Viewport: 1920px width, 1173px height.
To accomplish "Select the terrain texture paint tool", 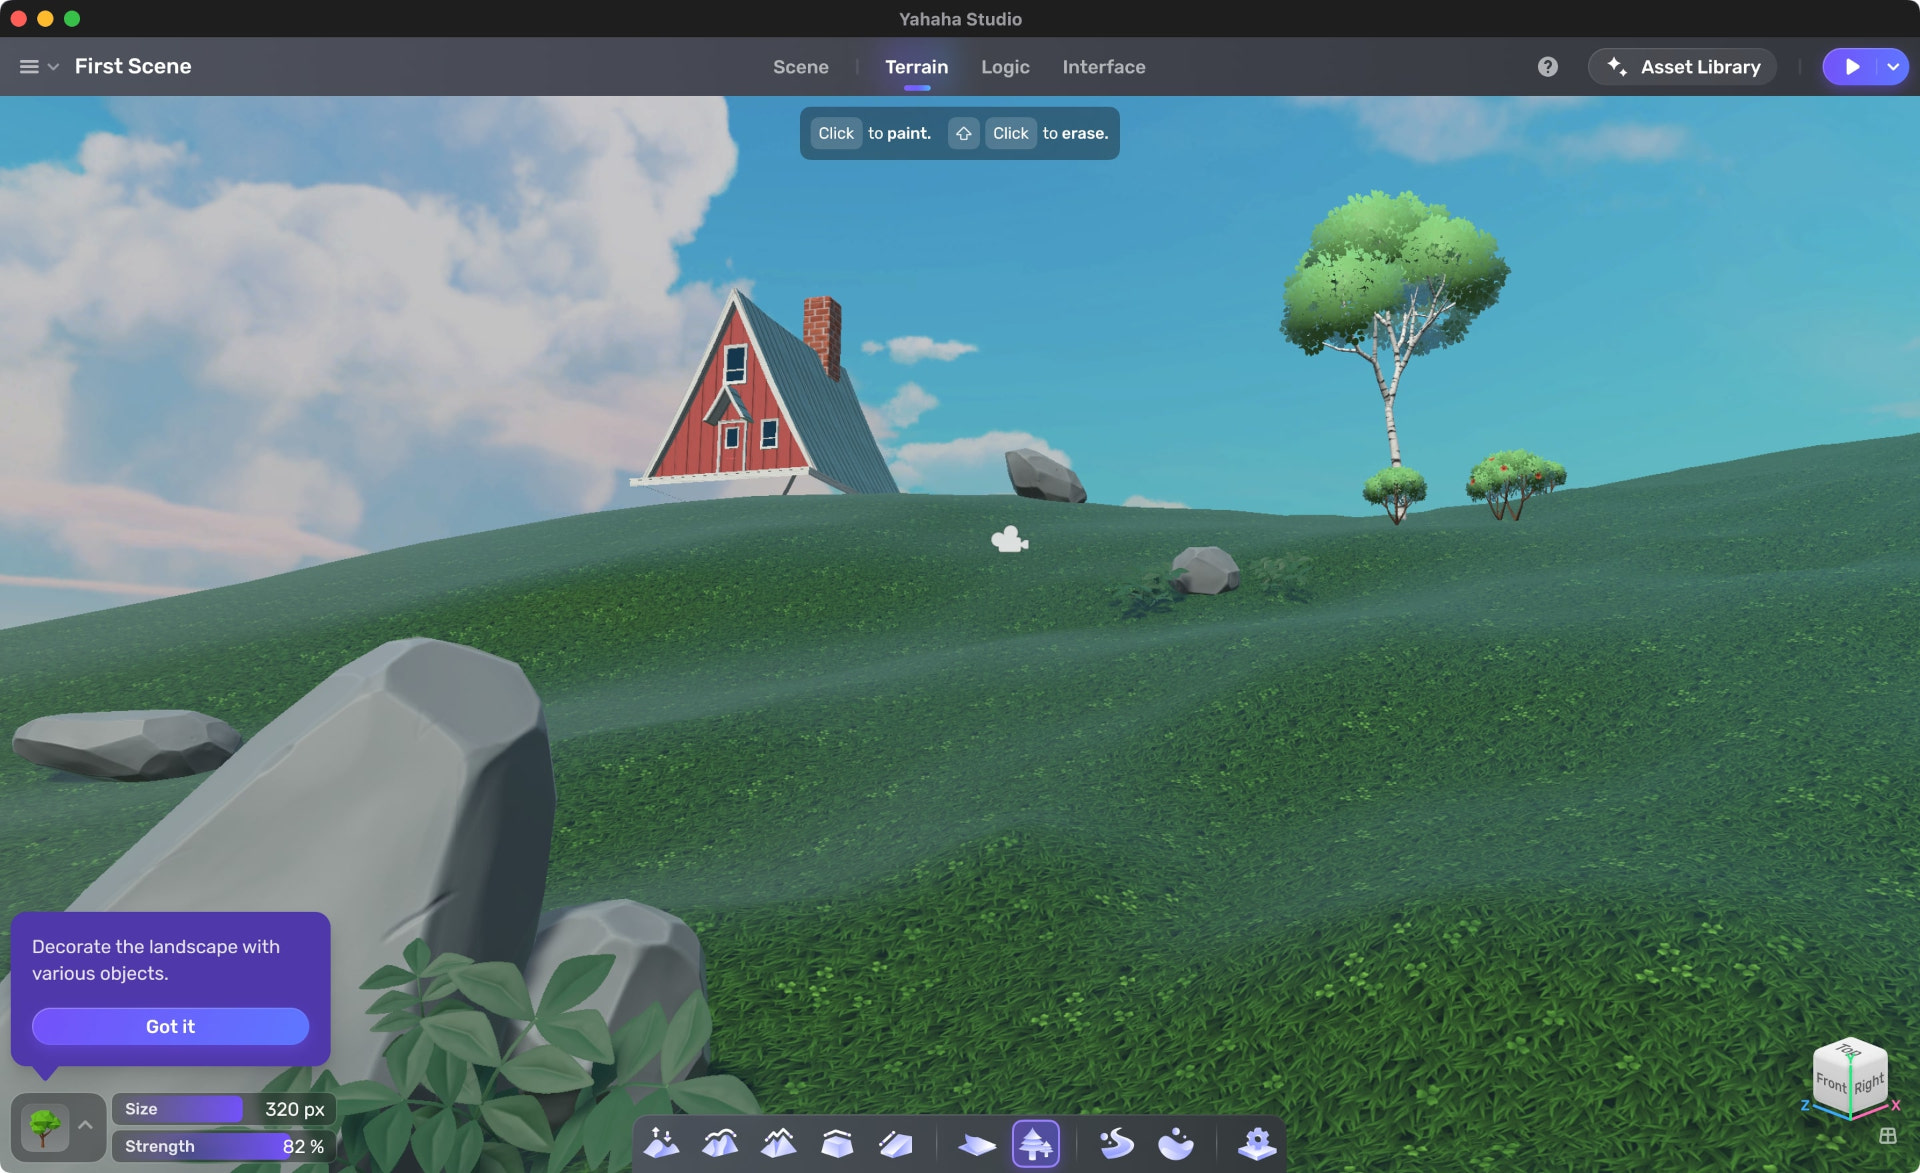I will [976, 1143].
